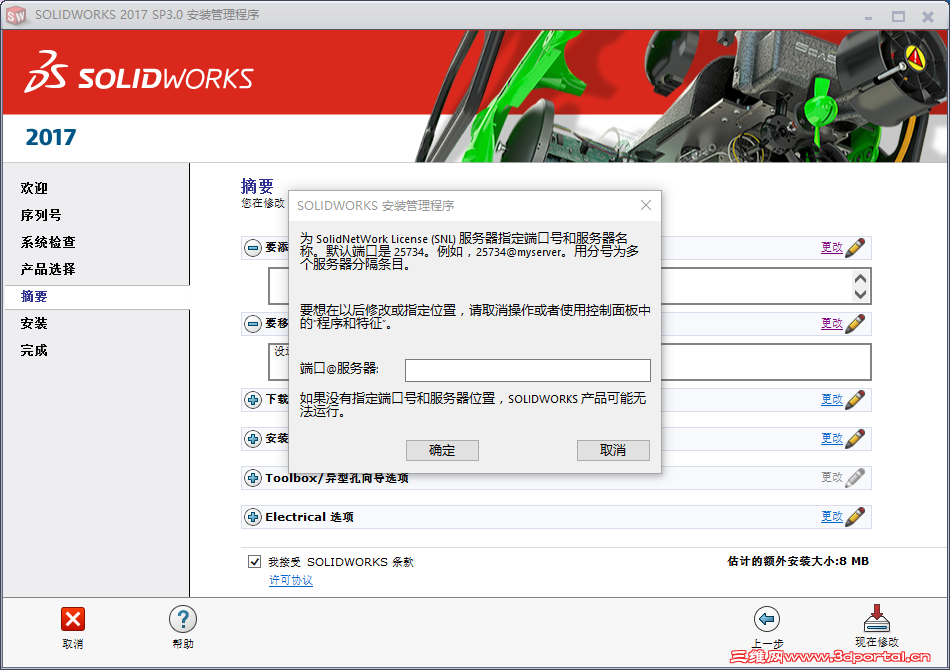Click the list box scroll up arrow
950x670 pixels.
pos(860,279)
